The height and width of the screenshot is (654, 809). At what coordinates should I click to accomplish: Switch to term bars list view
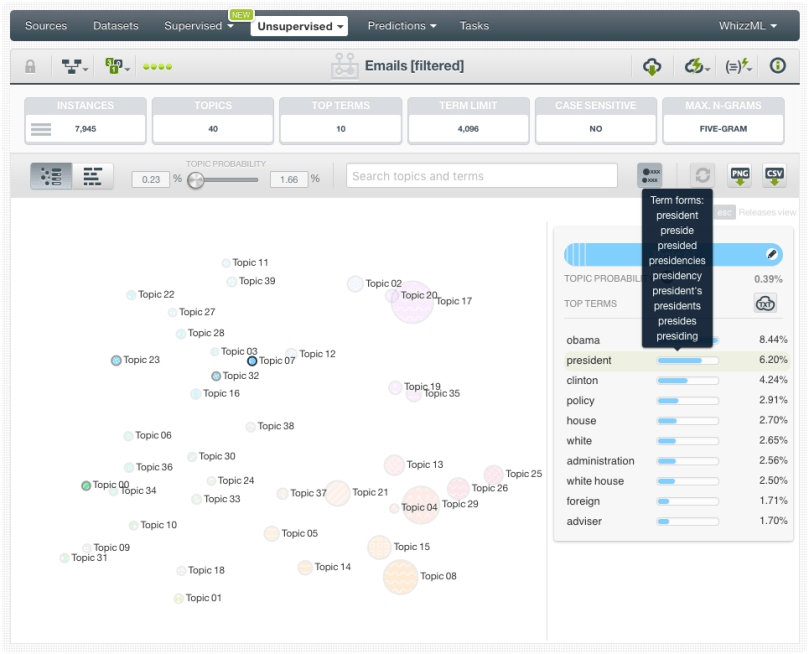93,176
